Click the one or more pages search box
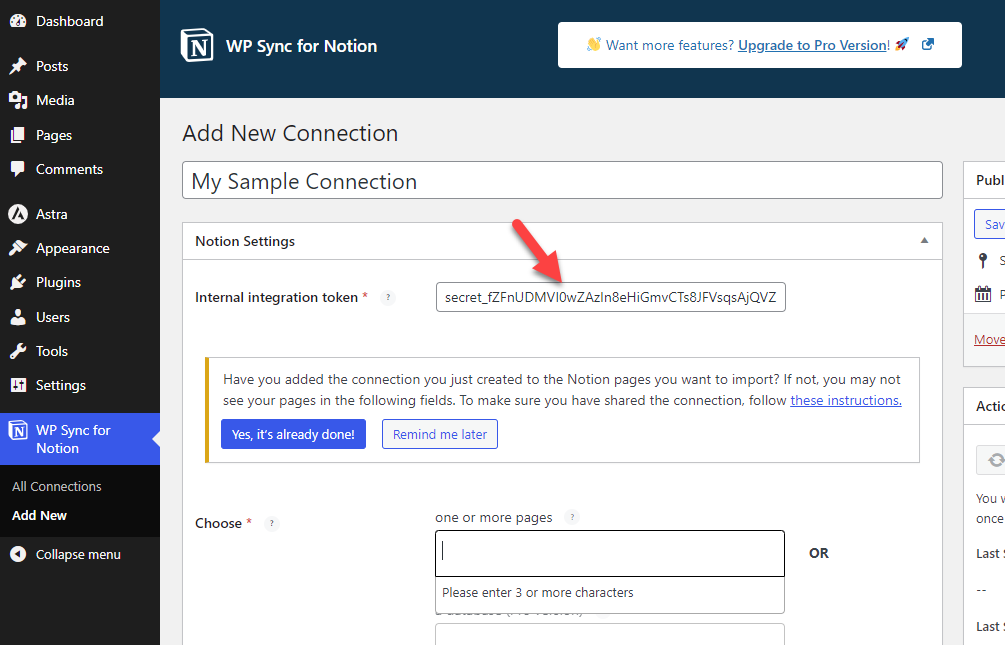The height and width of the screenshot is (645, 1005). coord(610,553)
